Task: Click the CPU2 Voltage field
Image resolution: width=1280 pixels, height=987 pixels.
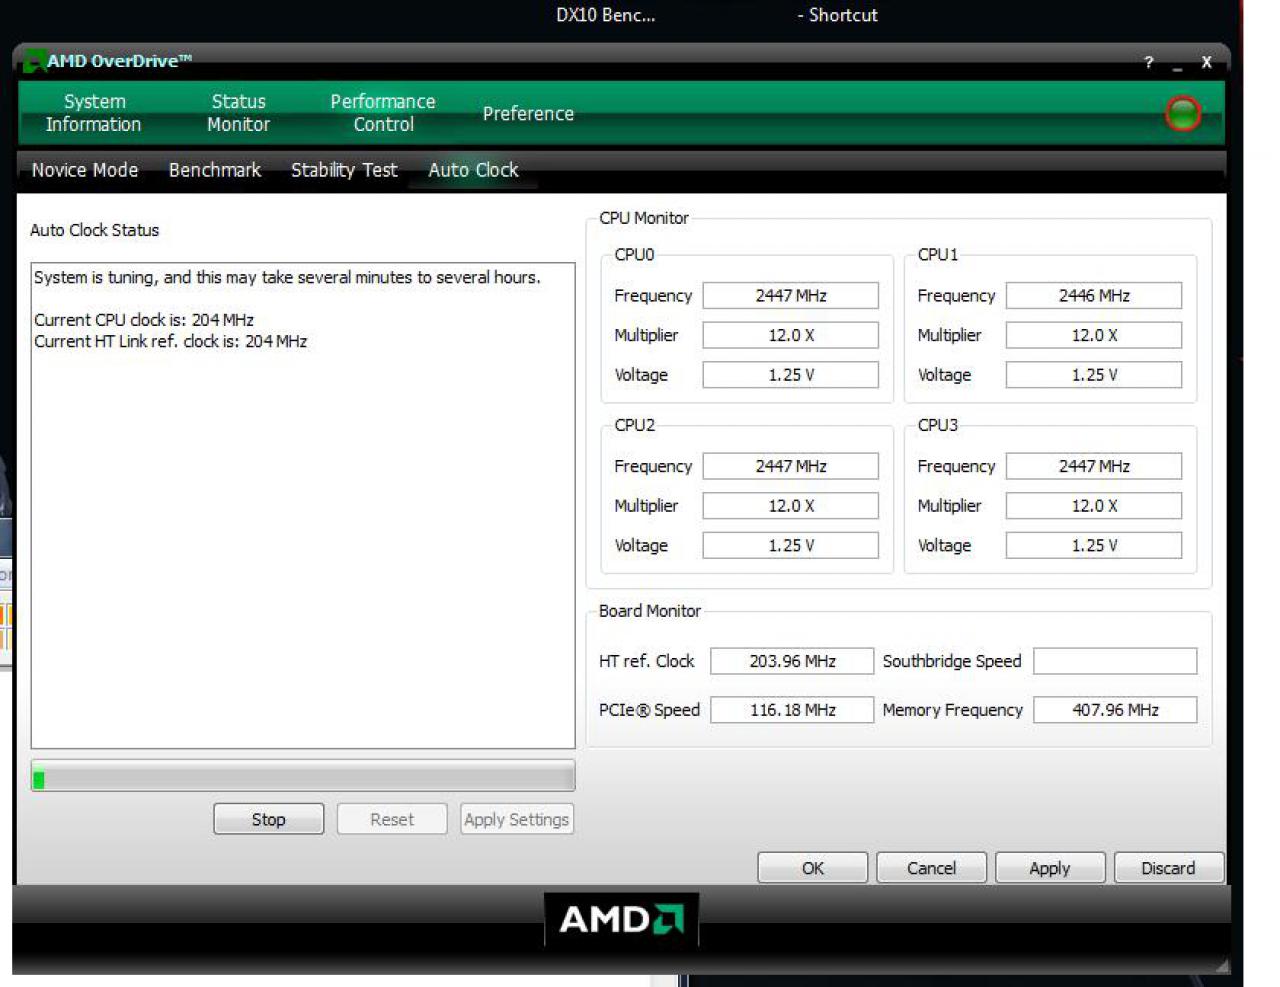Action: (791, 545)
